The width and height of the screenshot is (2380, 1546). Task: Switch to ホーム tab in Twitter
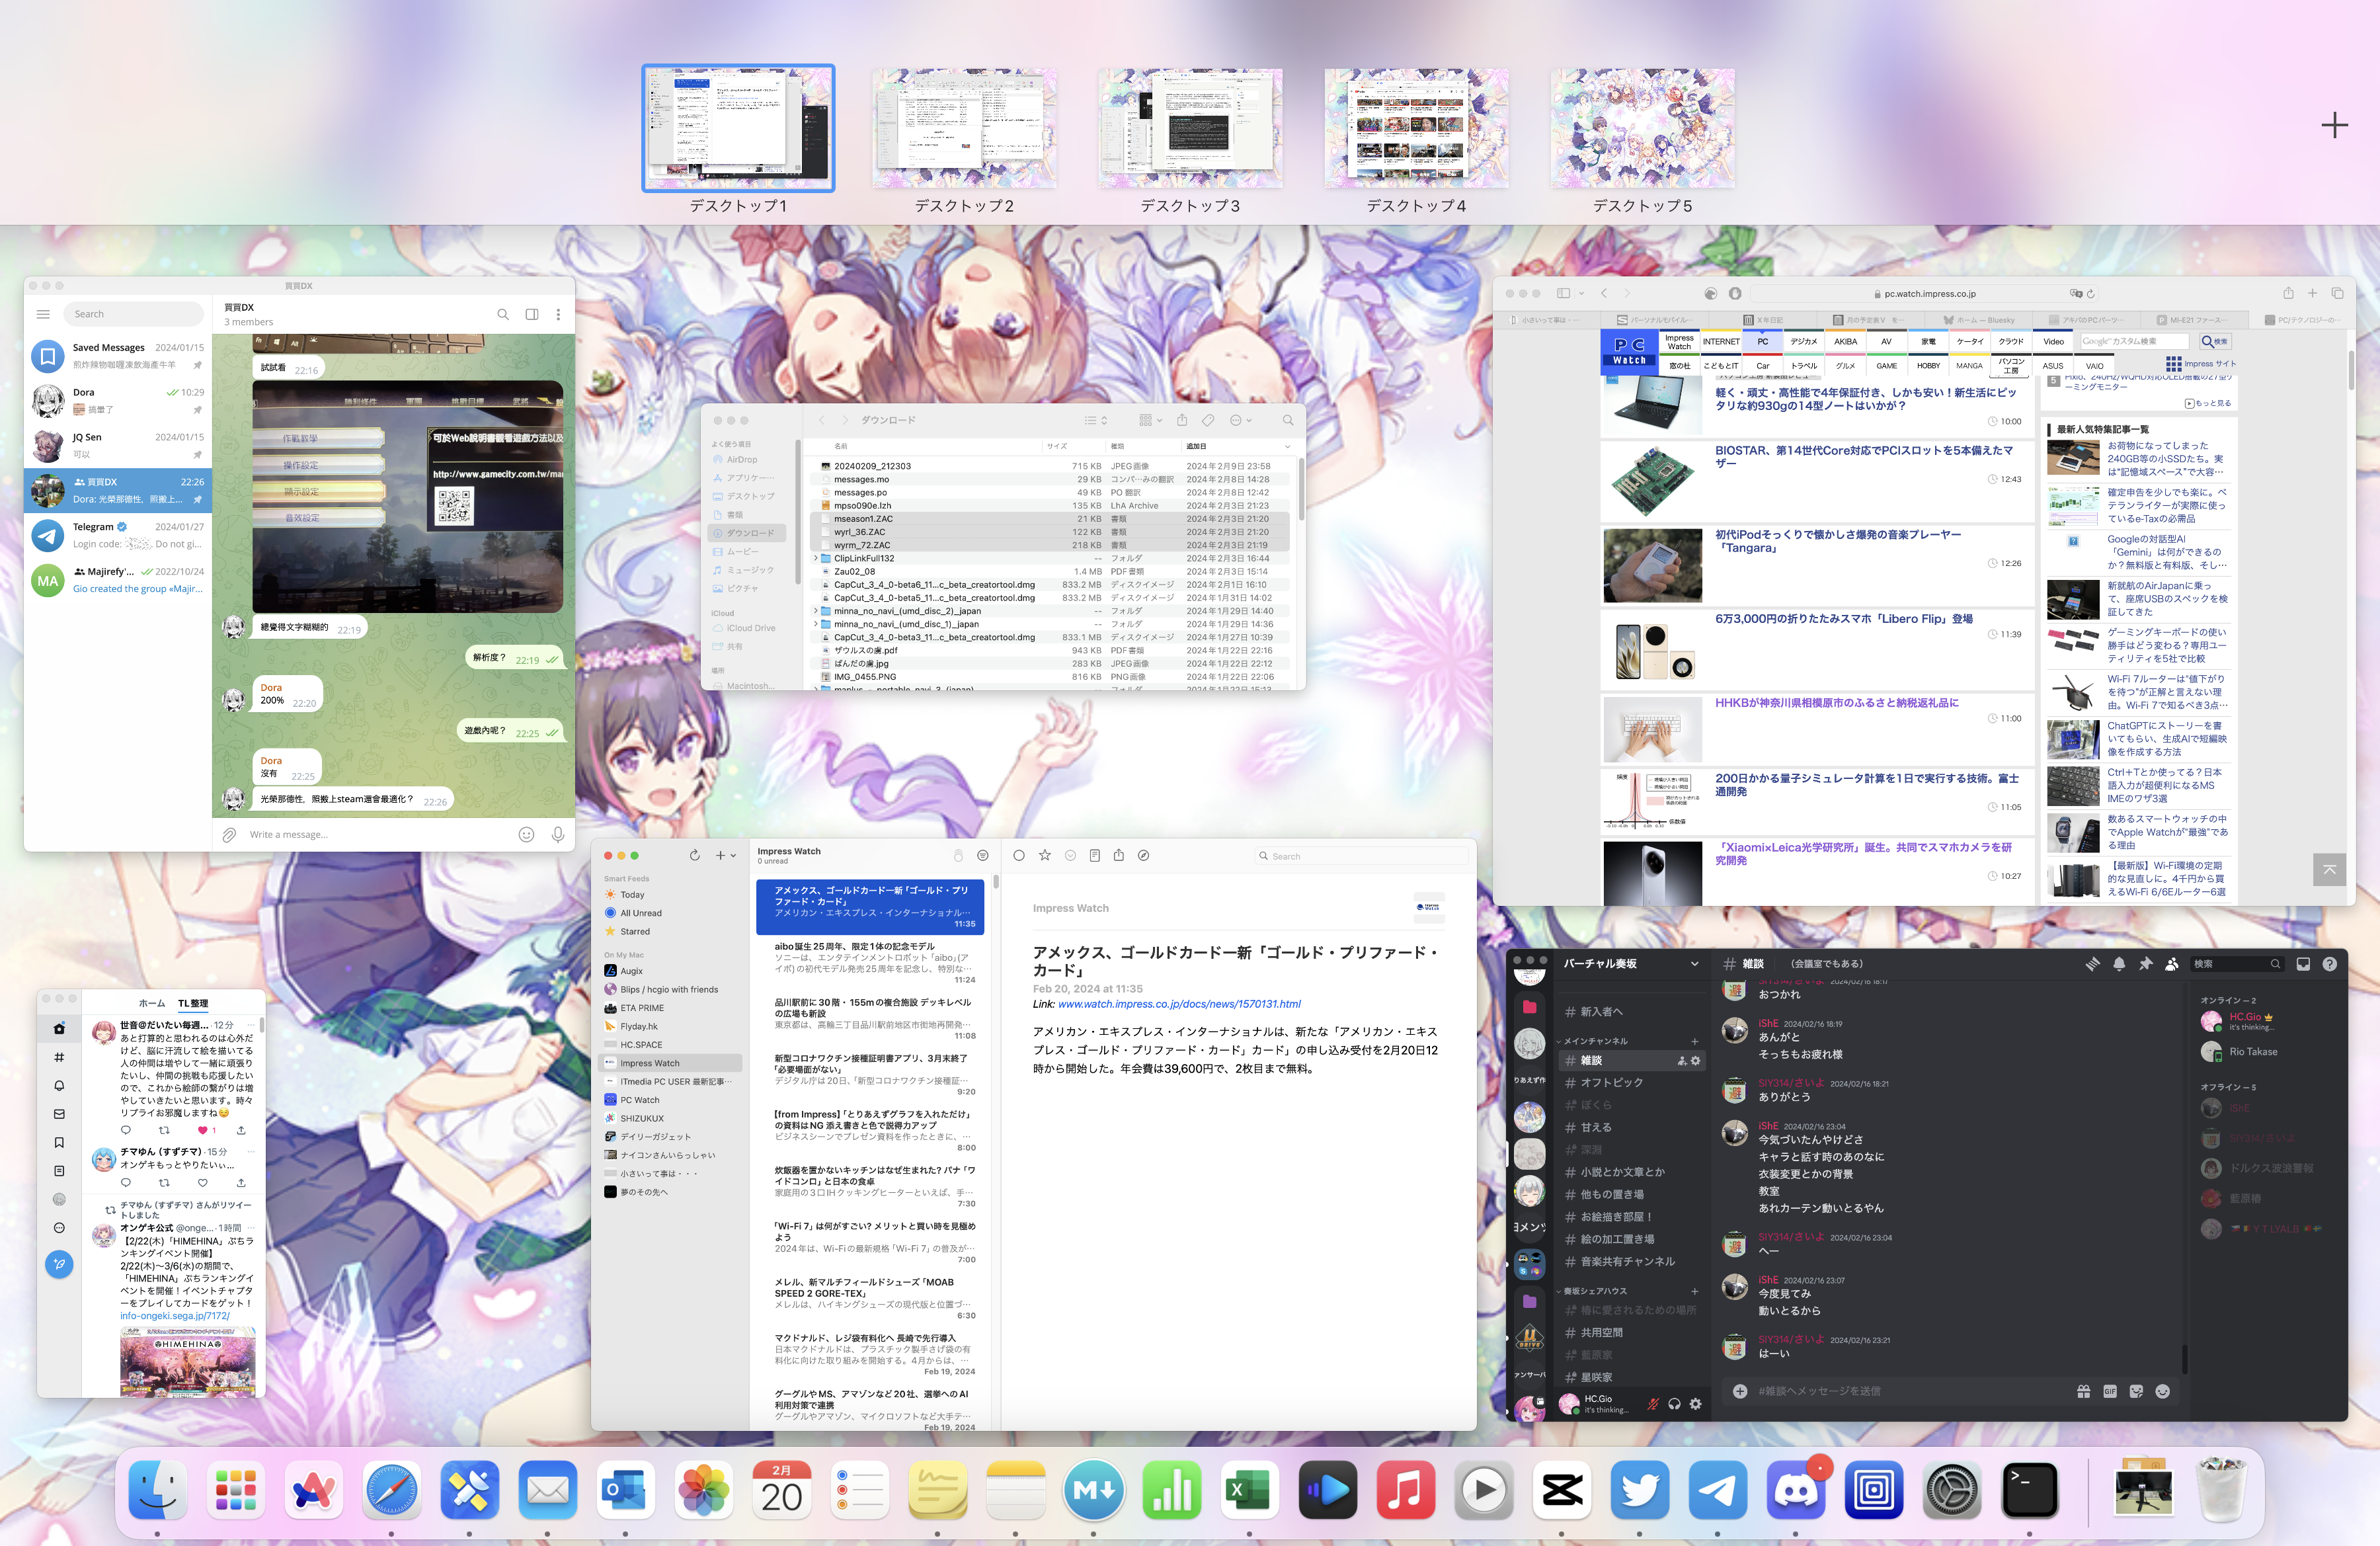click(x=152, y=1003)
